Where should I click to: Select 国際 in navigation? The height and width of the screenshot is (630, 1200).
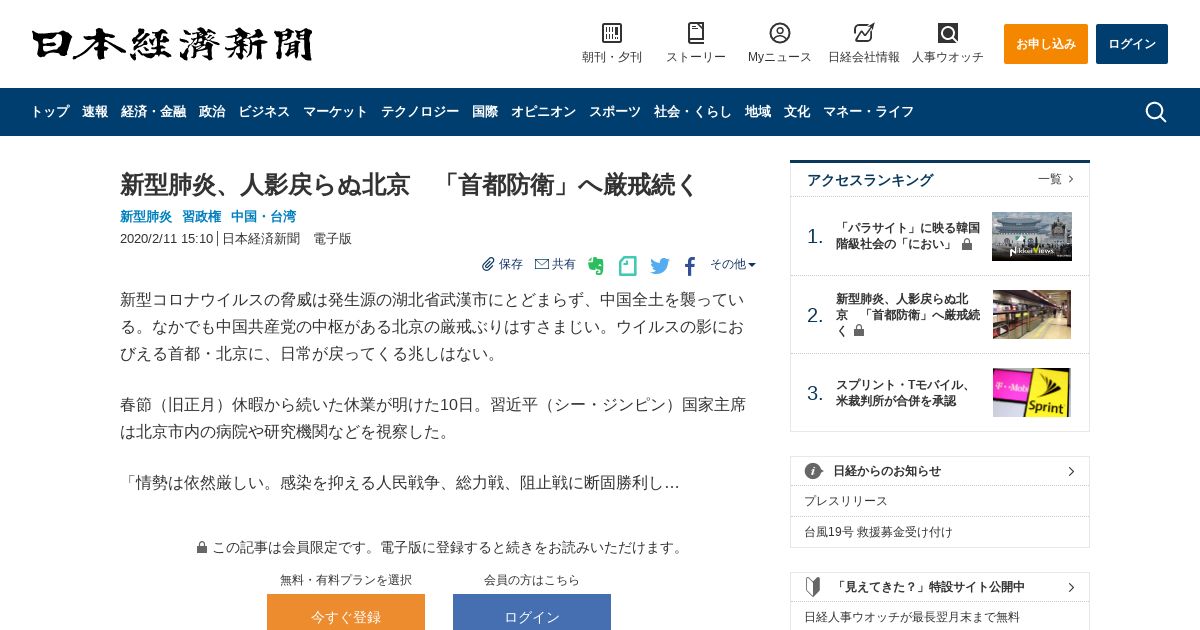485,112
